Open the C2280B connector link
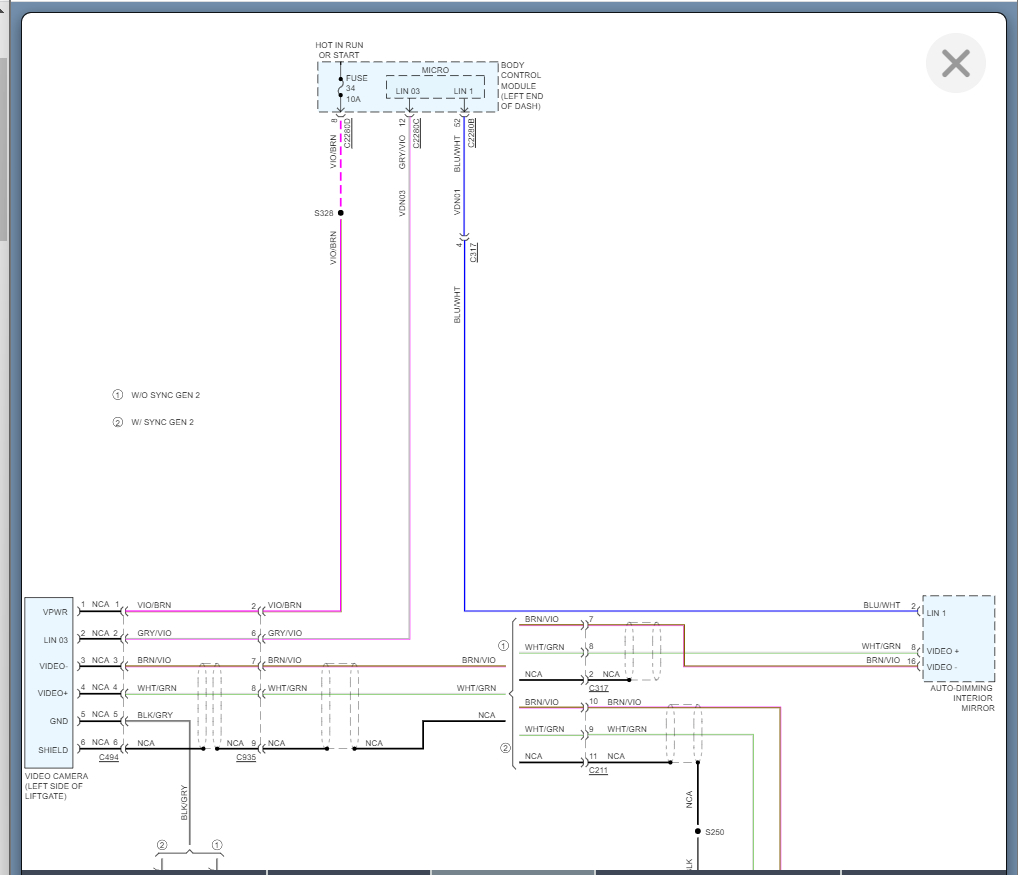 tap(471, 133)
